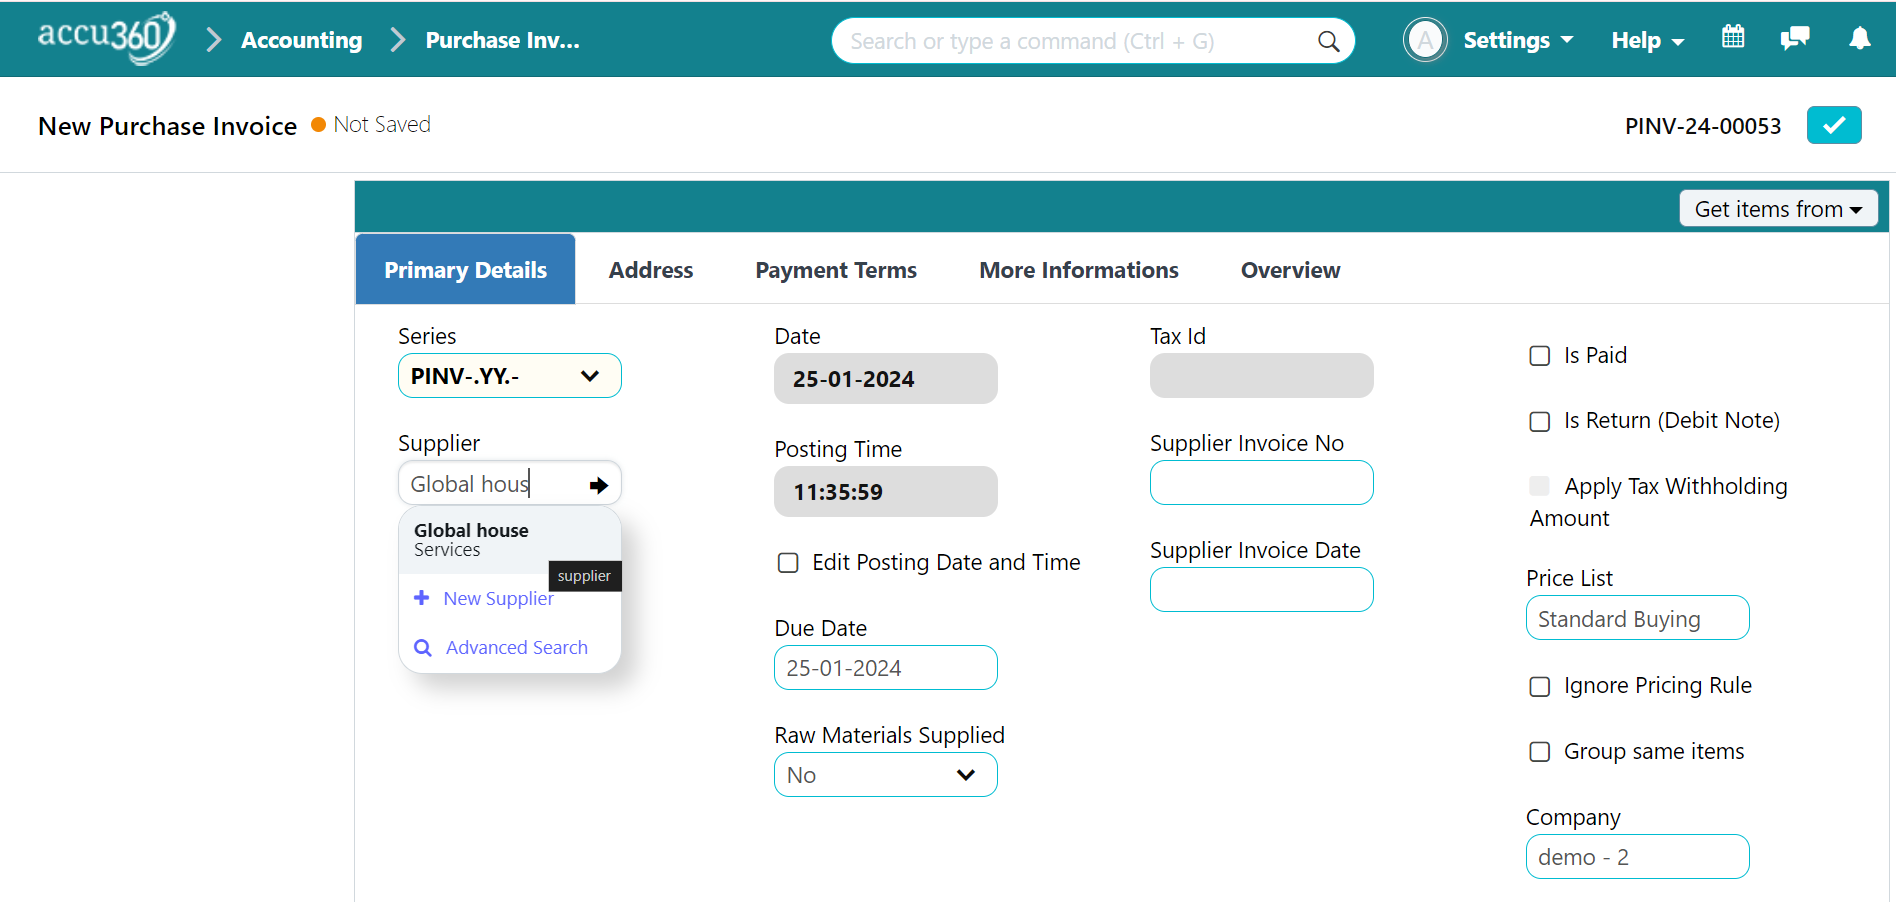The height and width of the screenshot is (902, 1896).
Task: Click the New Supplier link
Action: pyautogui.click(x=498, y=598)
